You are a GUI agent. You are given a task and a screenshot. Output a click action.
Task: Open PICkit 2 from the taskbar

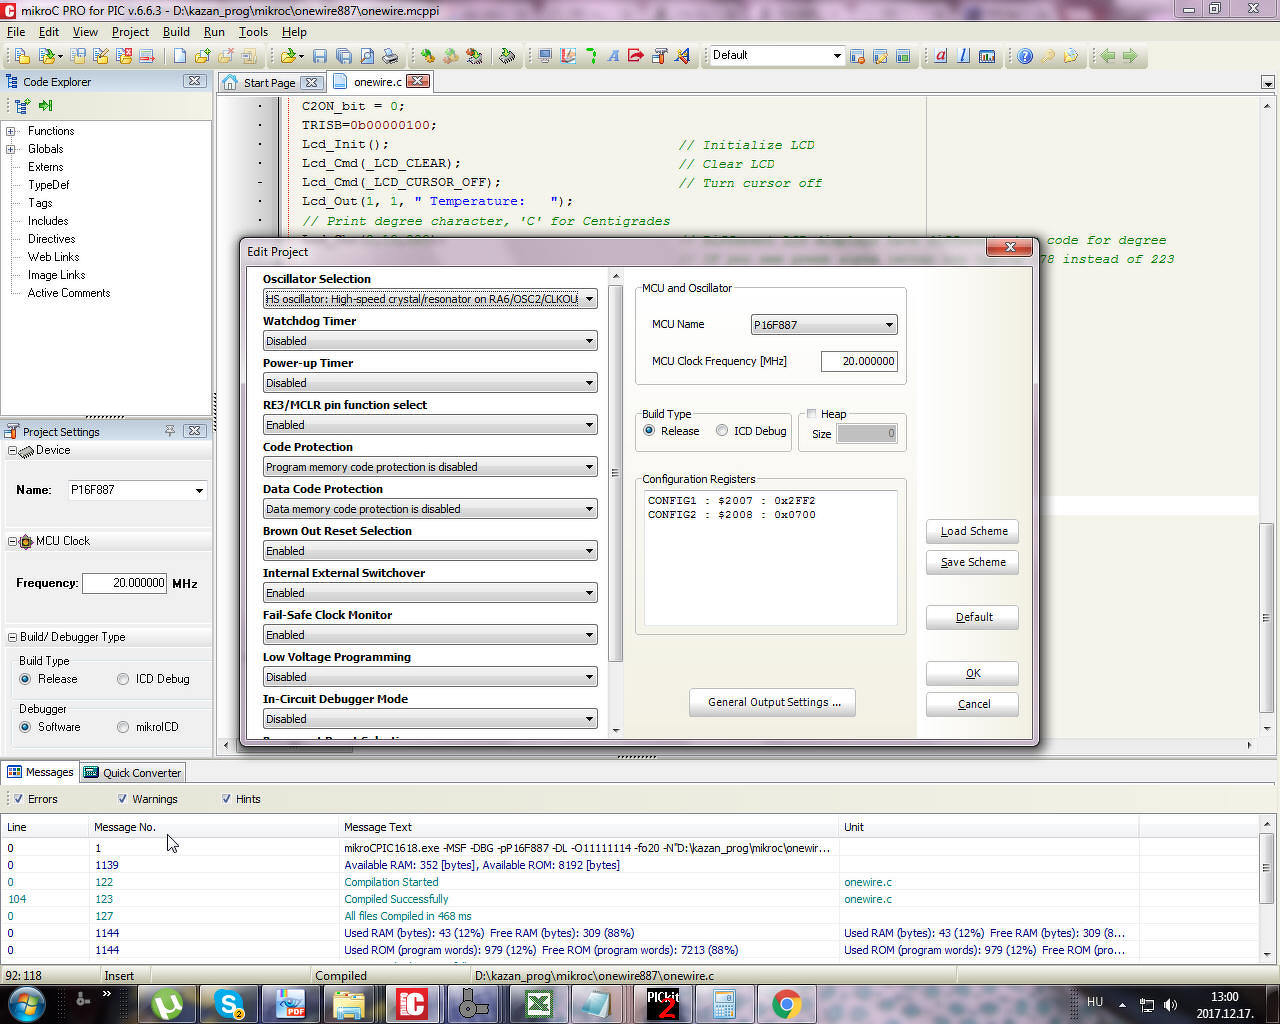pyautogui.click(x=663, y=1003)
